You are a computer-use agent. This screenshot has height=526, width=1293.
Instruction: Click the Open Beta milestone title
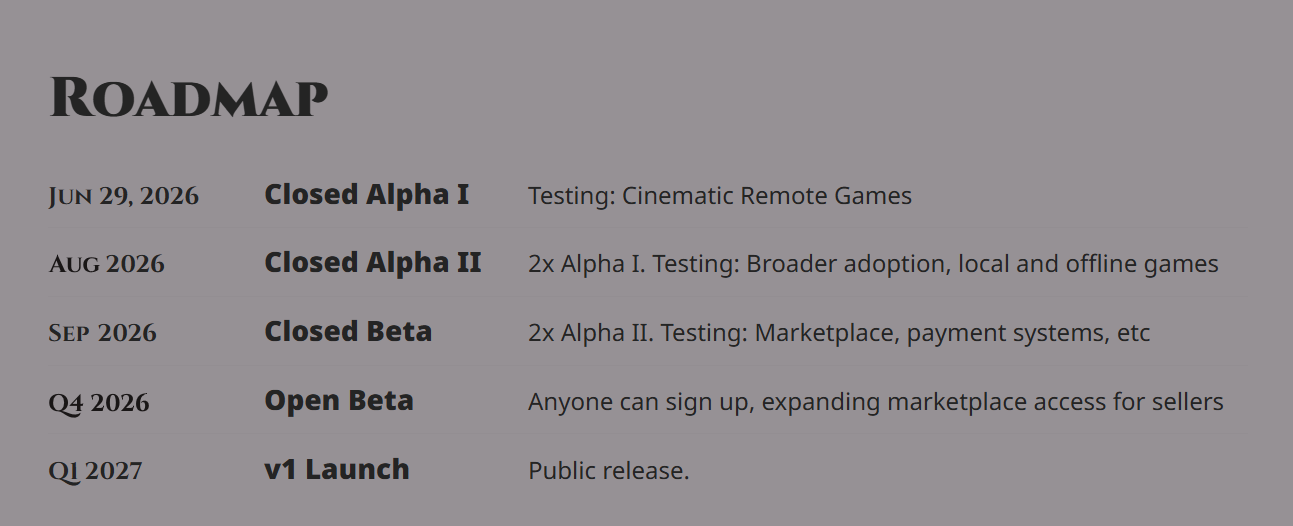(339, 401)
